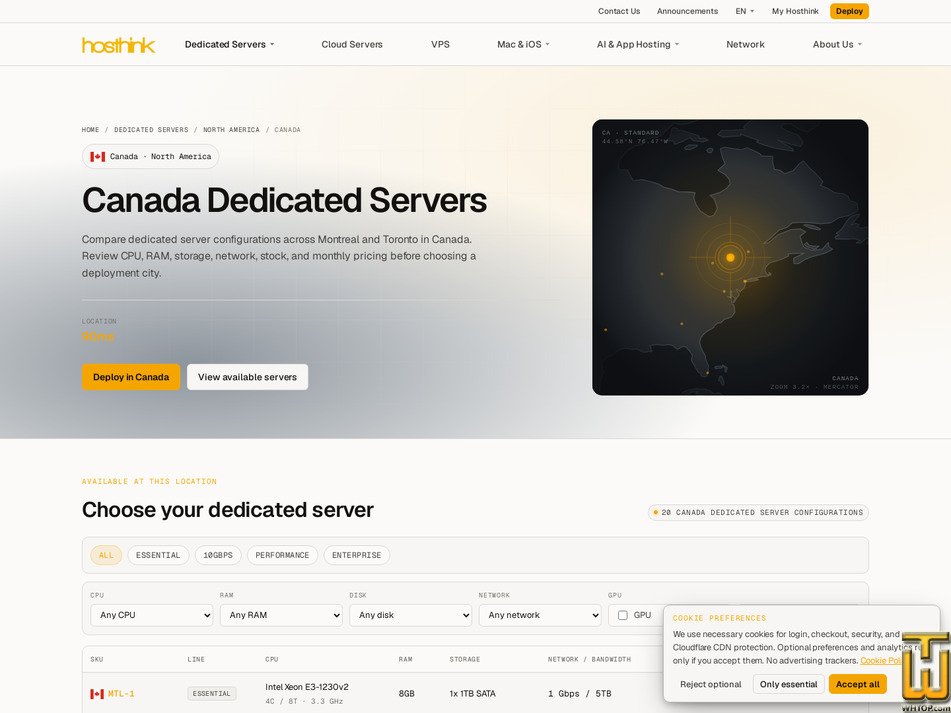Viewport: 951px width, 713px height.
Task: Open Contact Us link
Action: tap(619, 11)
